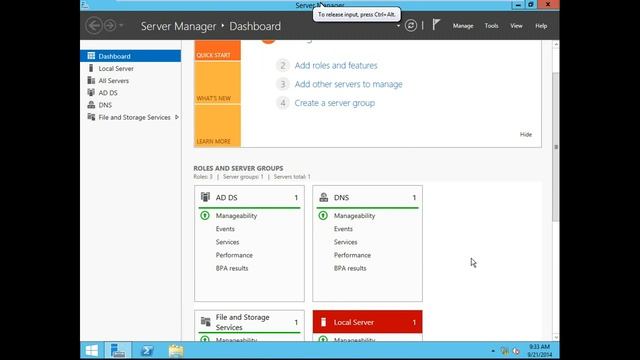The image size is (640, 360).
Task: Click the dashboard vertical scrollbar thumb
Action: coord(556,147)
